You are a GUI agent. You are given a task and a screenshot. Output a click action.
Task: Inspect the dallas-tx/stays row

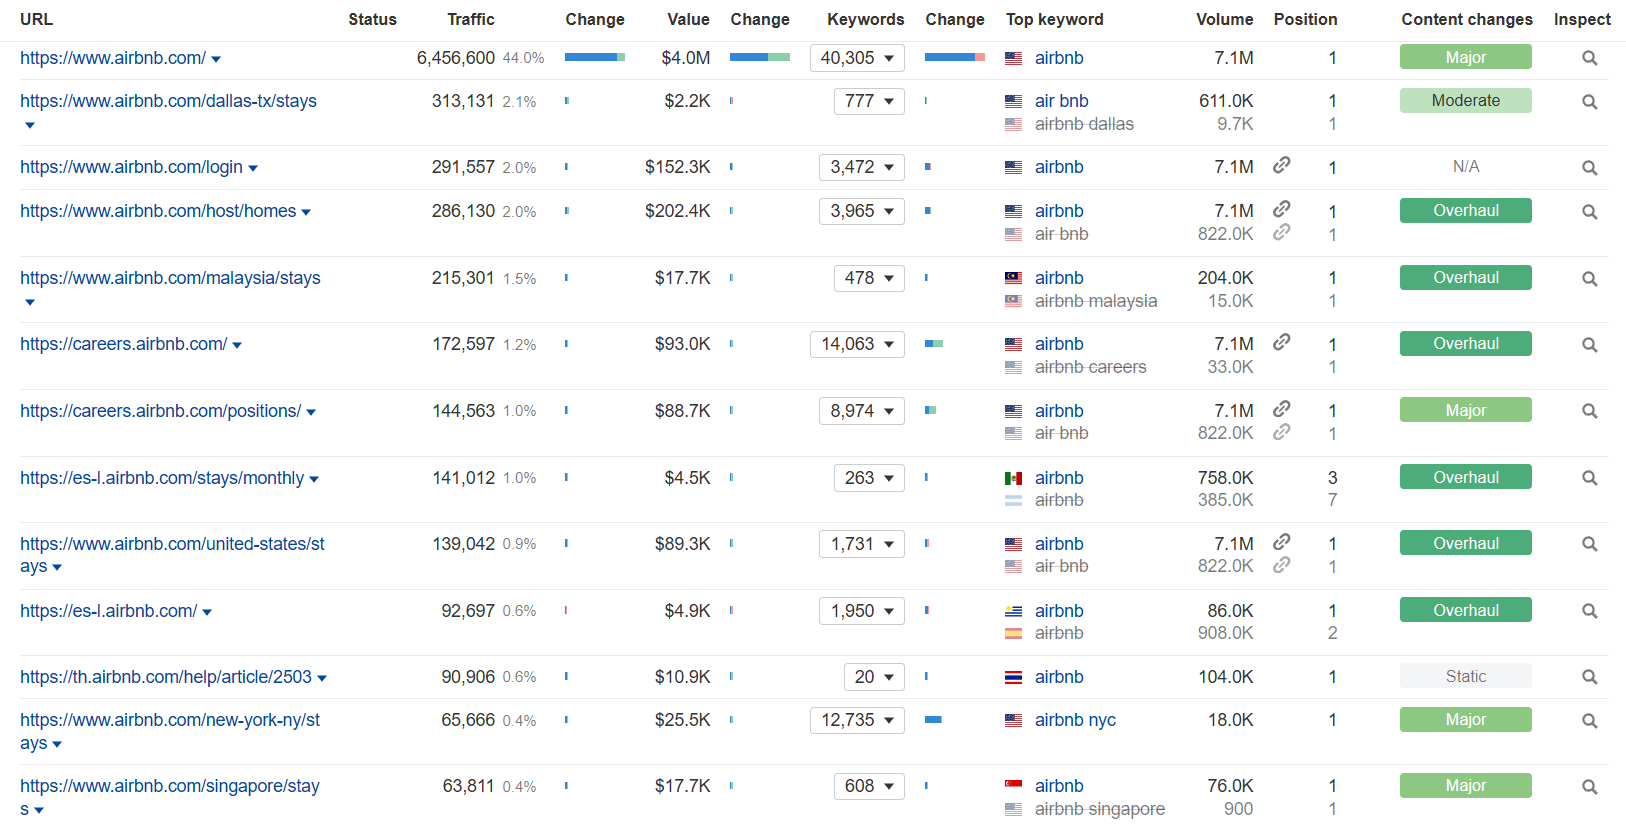point(1589,102)
